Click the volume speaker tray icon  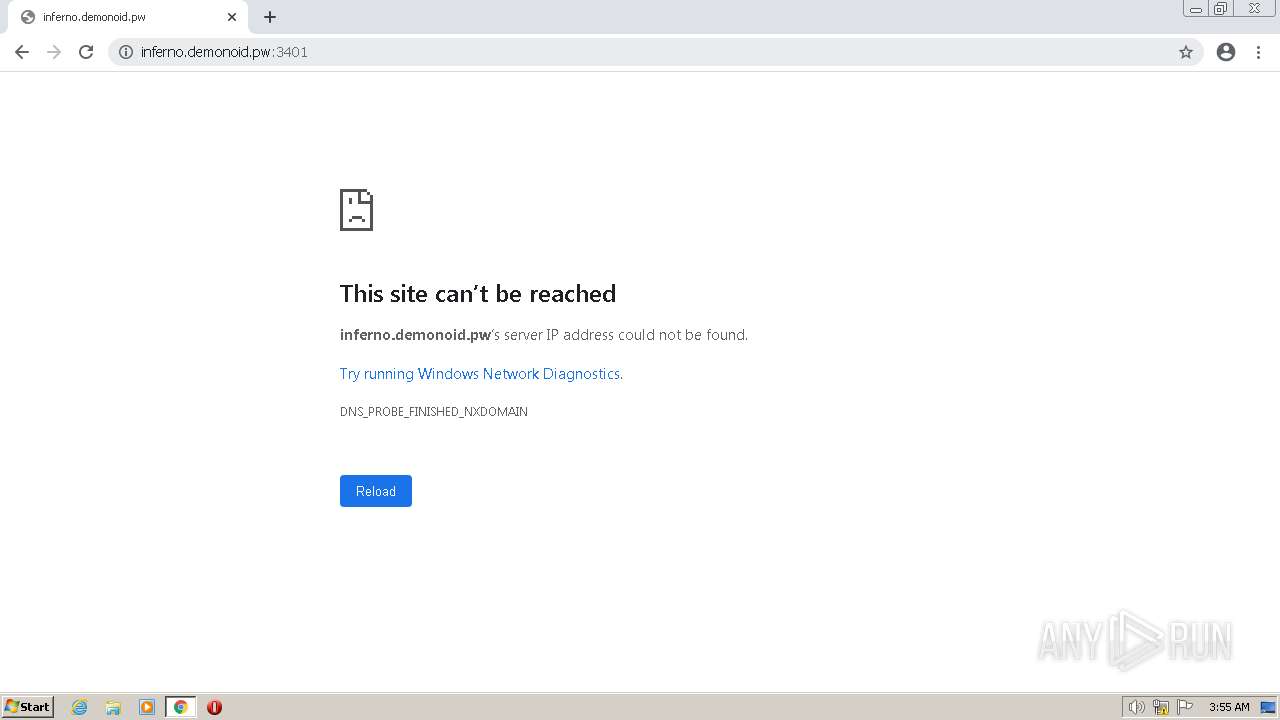coord(1136,707)
